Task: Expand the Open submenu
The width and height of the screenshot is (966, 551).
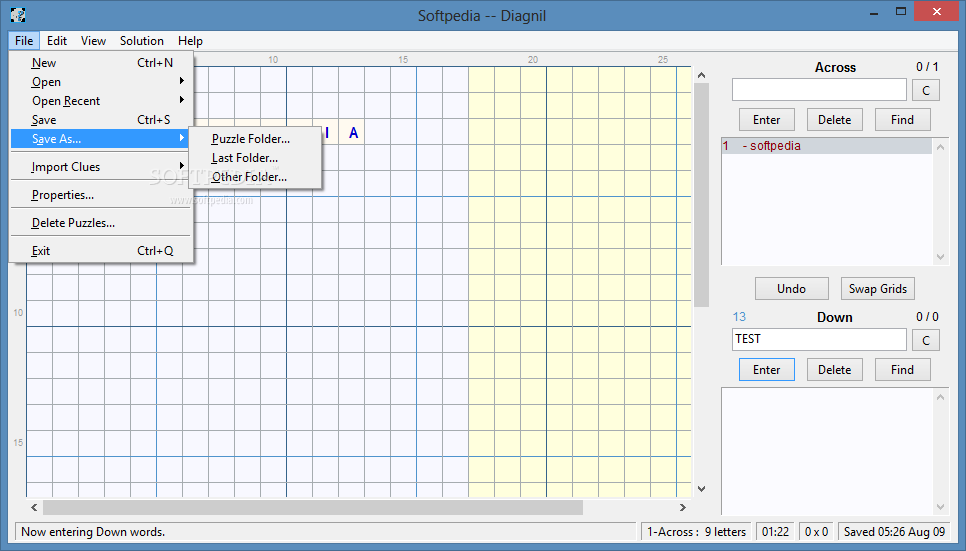Action: (x=102, y=82)
